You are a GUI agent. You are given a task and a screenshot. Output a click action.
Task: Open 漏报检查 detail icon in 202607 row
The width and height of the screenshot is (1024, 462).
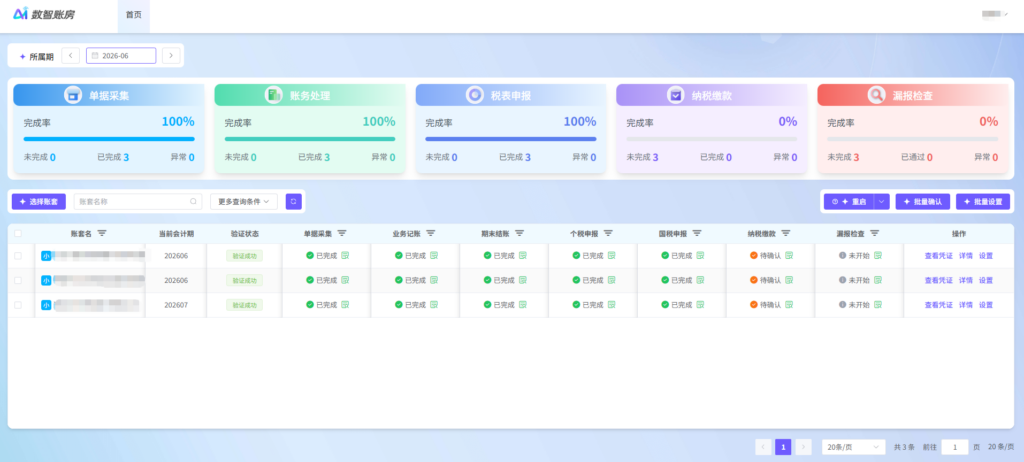(x=878, y=305)
